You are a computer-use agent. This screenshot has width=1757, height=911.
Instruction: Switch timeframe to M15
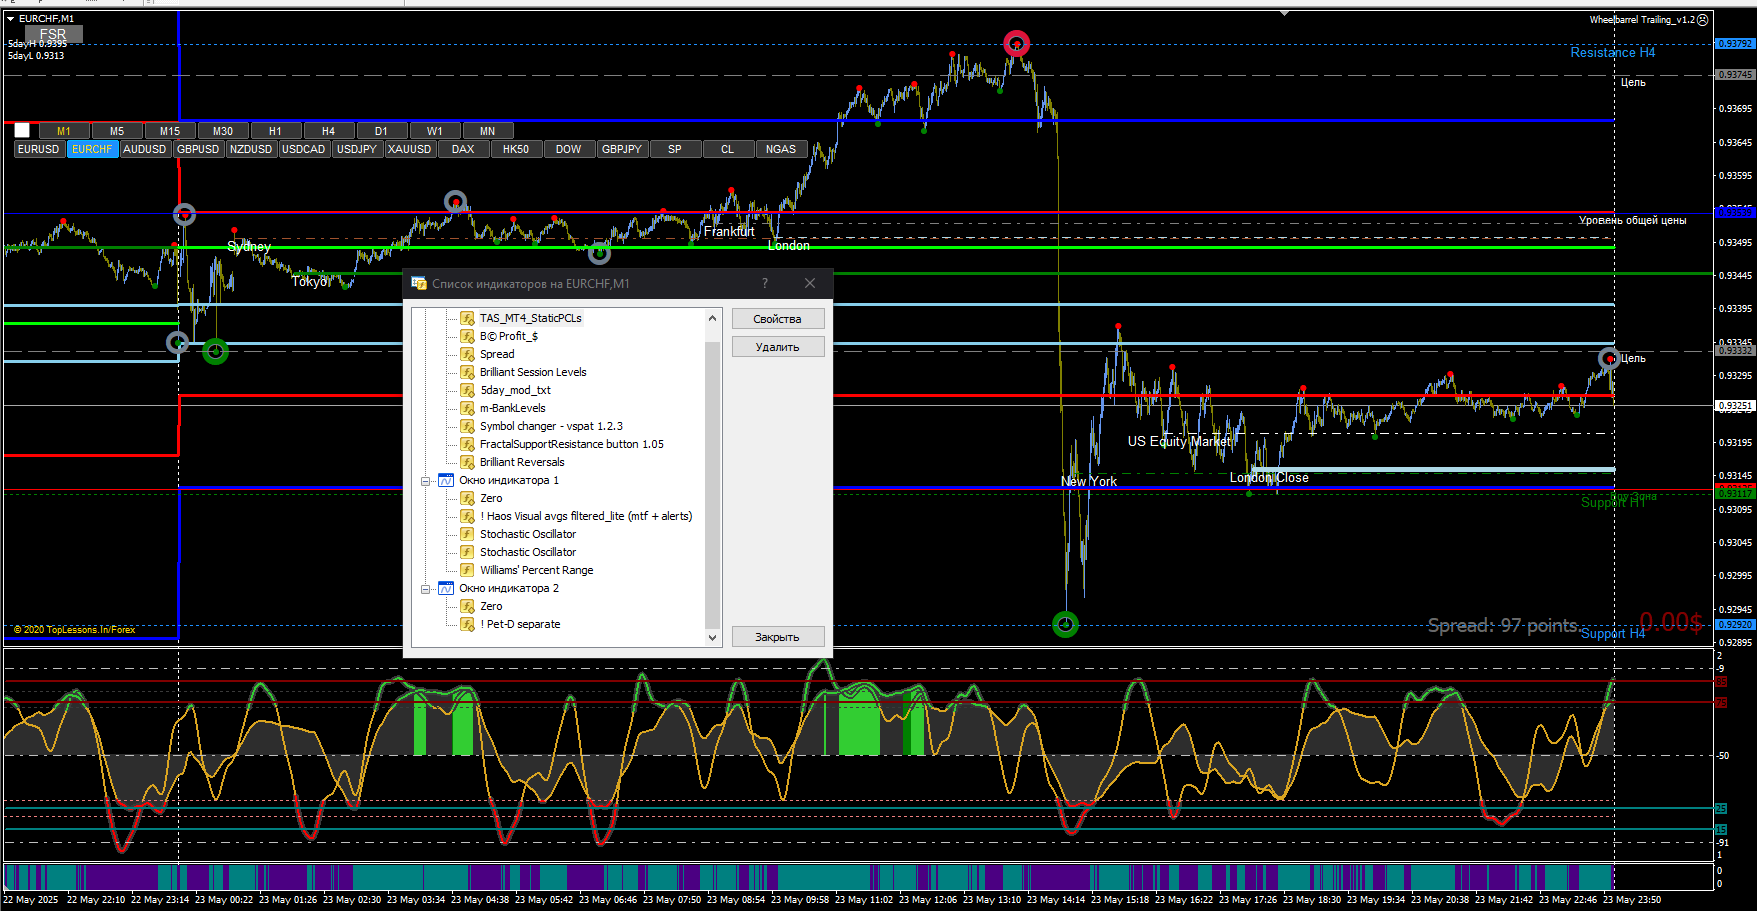170,131
